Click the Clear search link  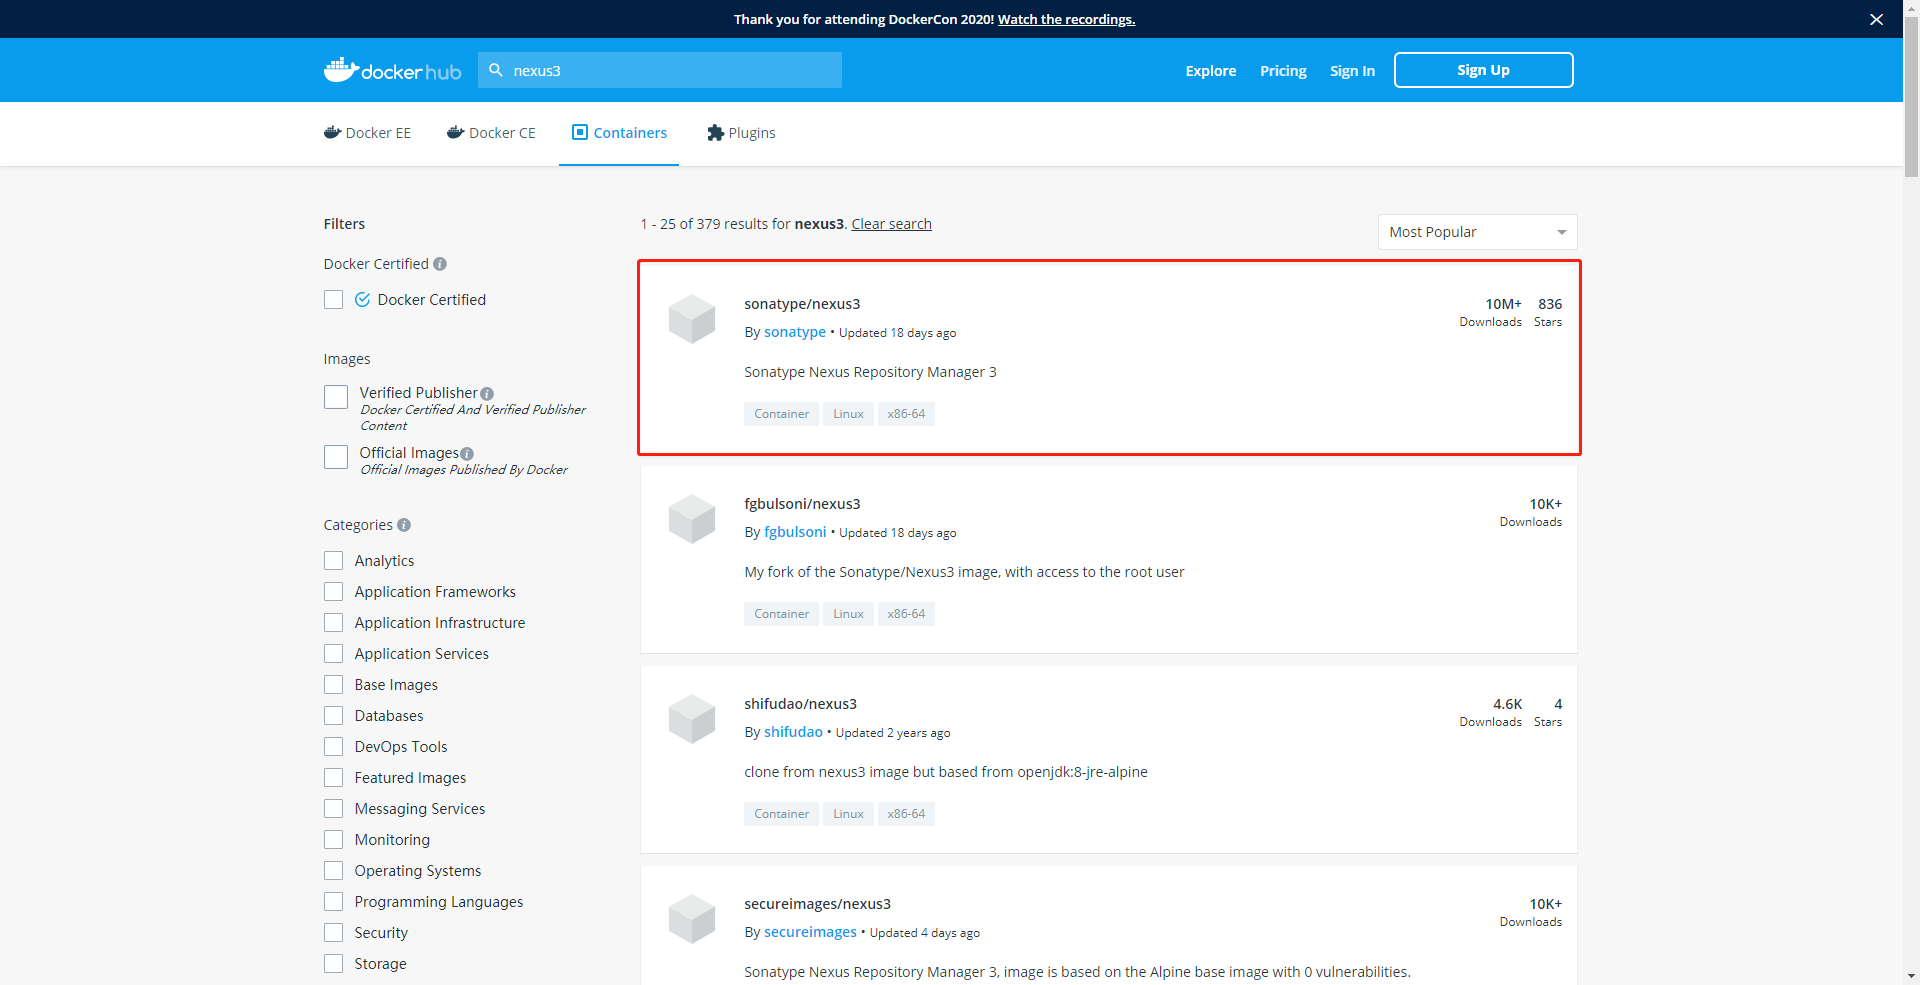point(891,224)
